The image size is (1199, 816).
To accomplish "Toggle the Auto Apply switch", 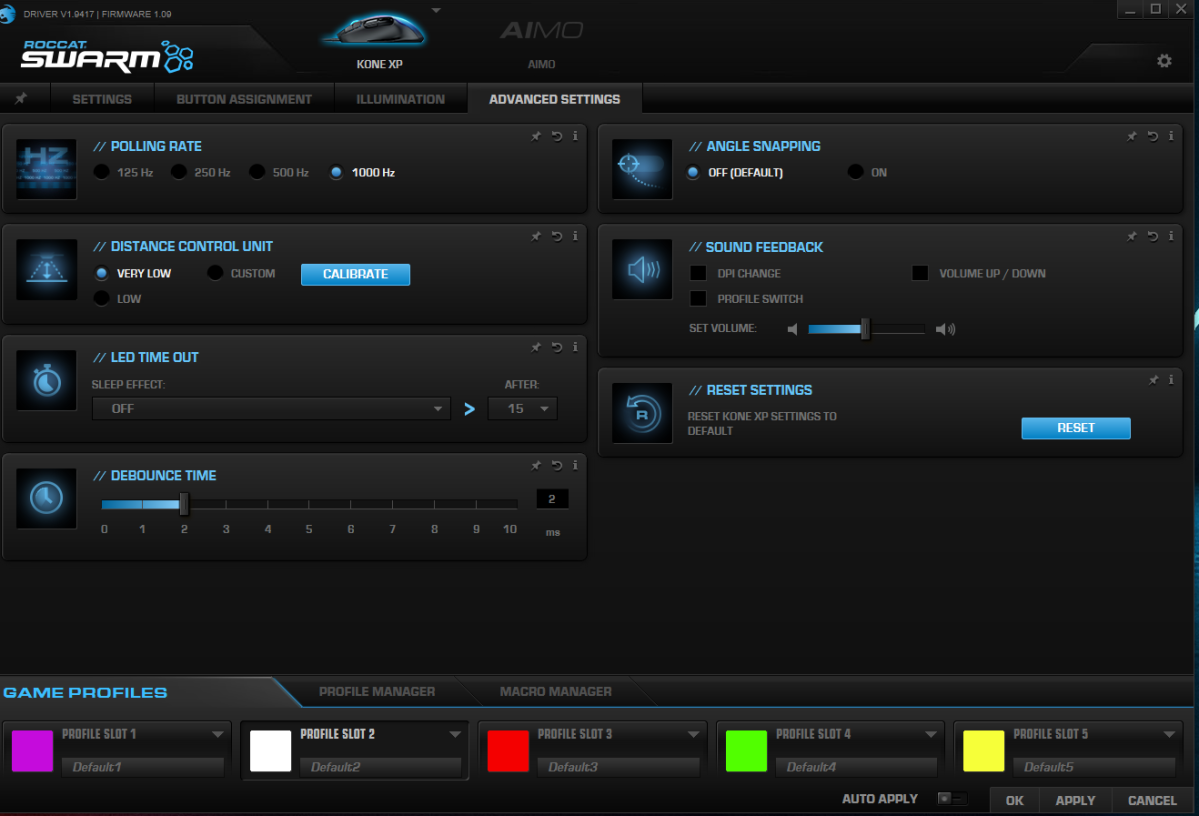I will point(952,798).
